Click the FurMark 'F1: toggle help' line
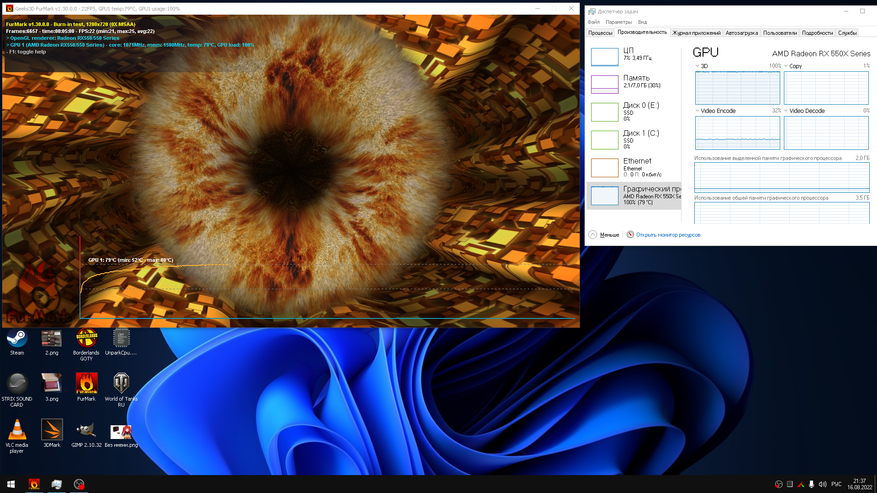The width and height of the screenshot is (877, 493). point(26,52)
